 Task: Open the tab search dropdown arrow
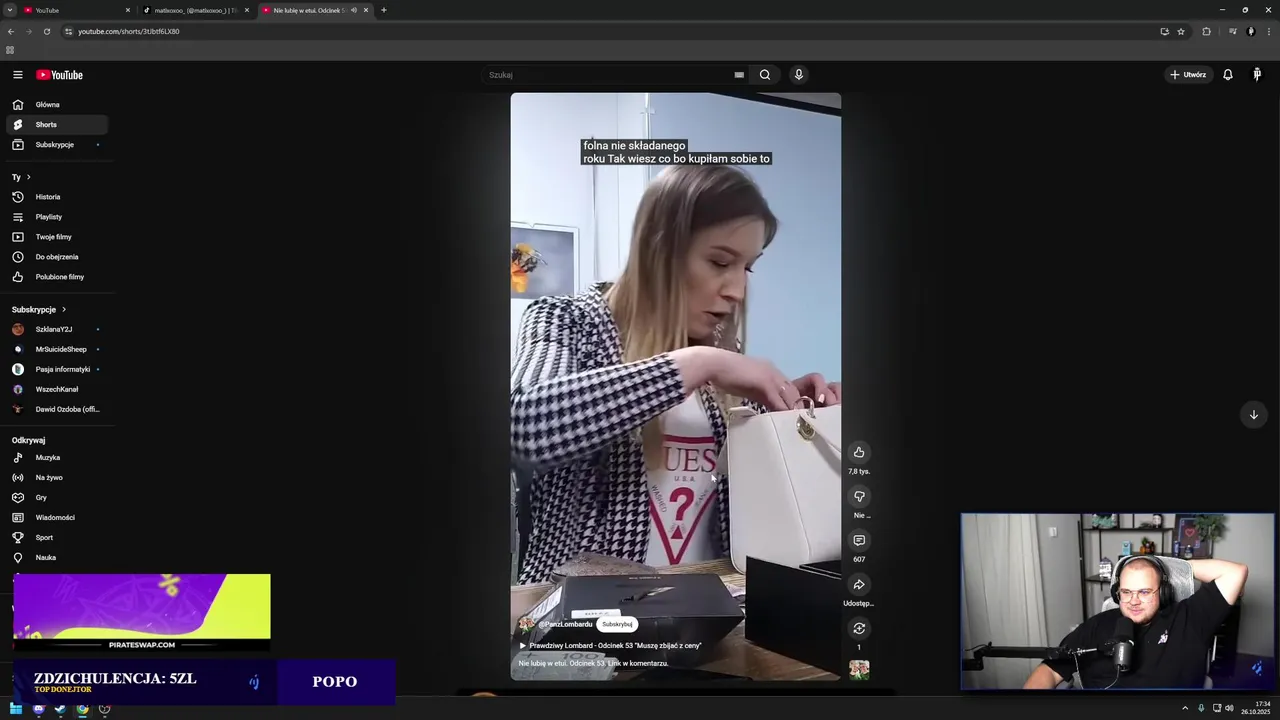click(9, 10)
